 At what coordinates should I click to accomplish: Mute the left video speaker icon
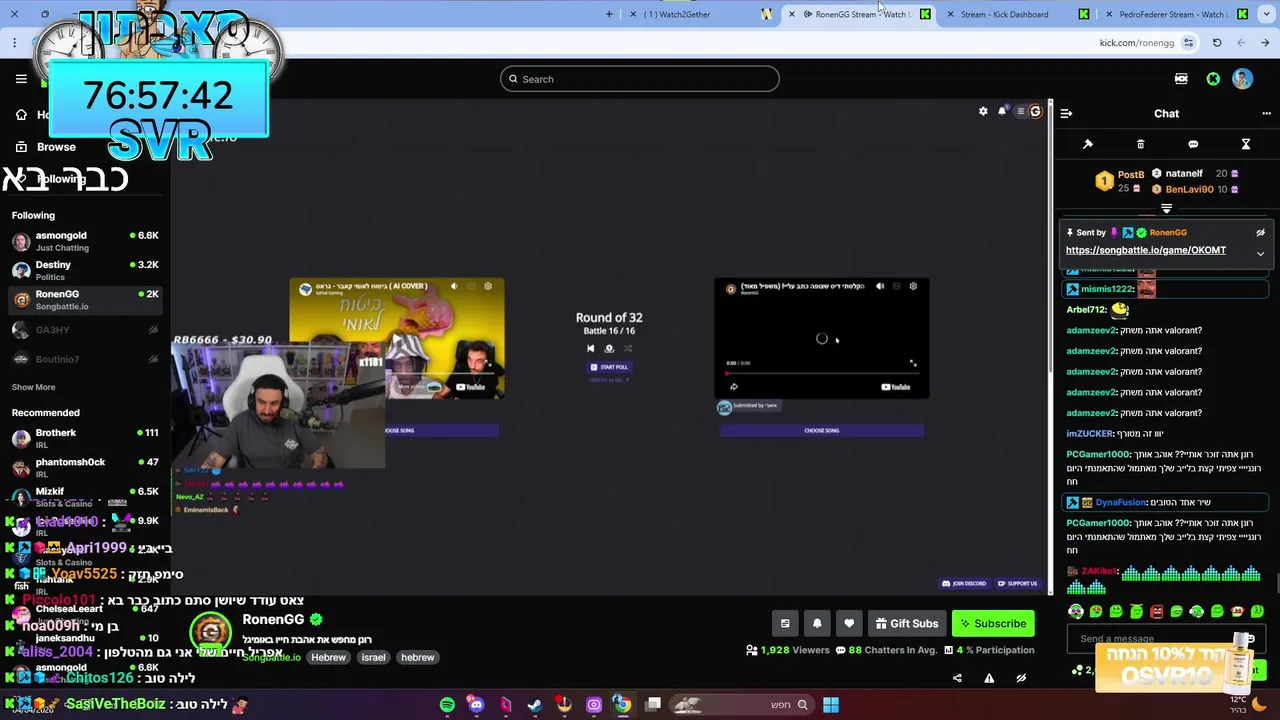click(x=454, y=286)
